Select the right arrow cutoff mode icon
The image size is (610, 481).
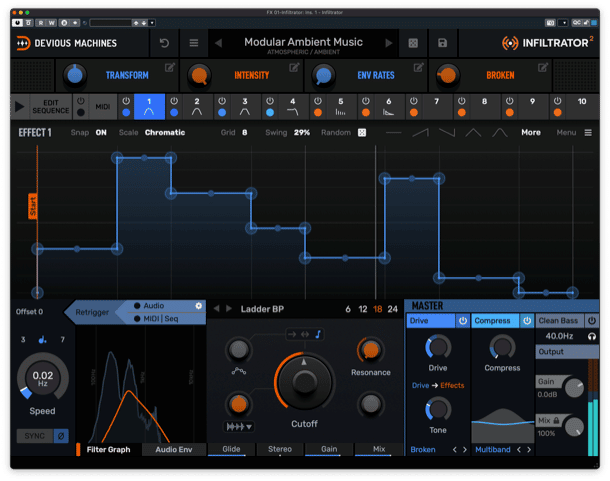click(x=292, y=334)
